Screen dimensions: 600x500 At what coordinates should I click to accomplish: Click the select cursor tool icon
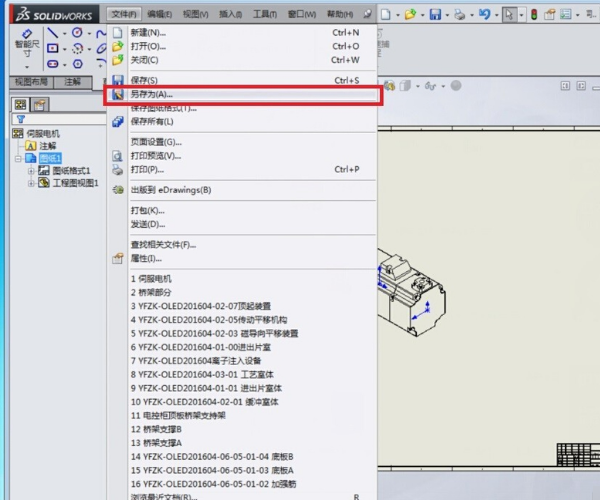(511, 15)
